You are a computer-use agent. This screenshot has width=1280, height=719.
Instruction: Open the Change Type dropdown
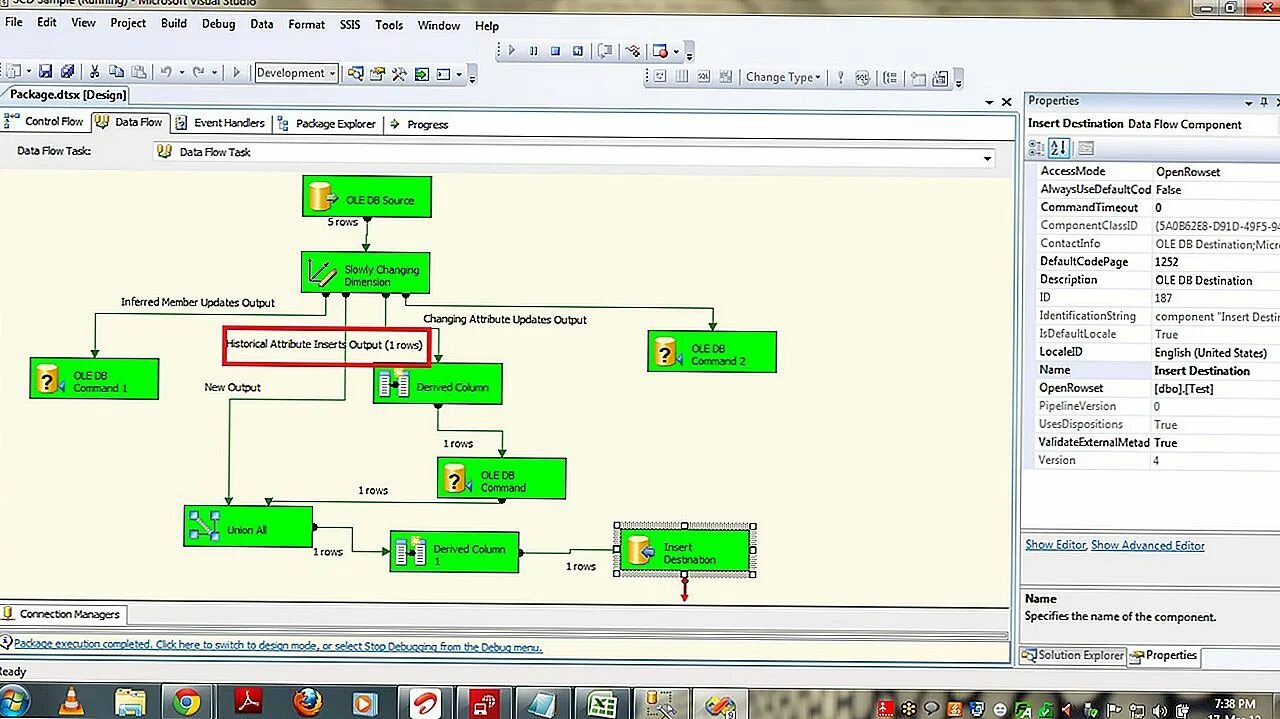point(783,77)
